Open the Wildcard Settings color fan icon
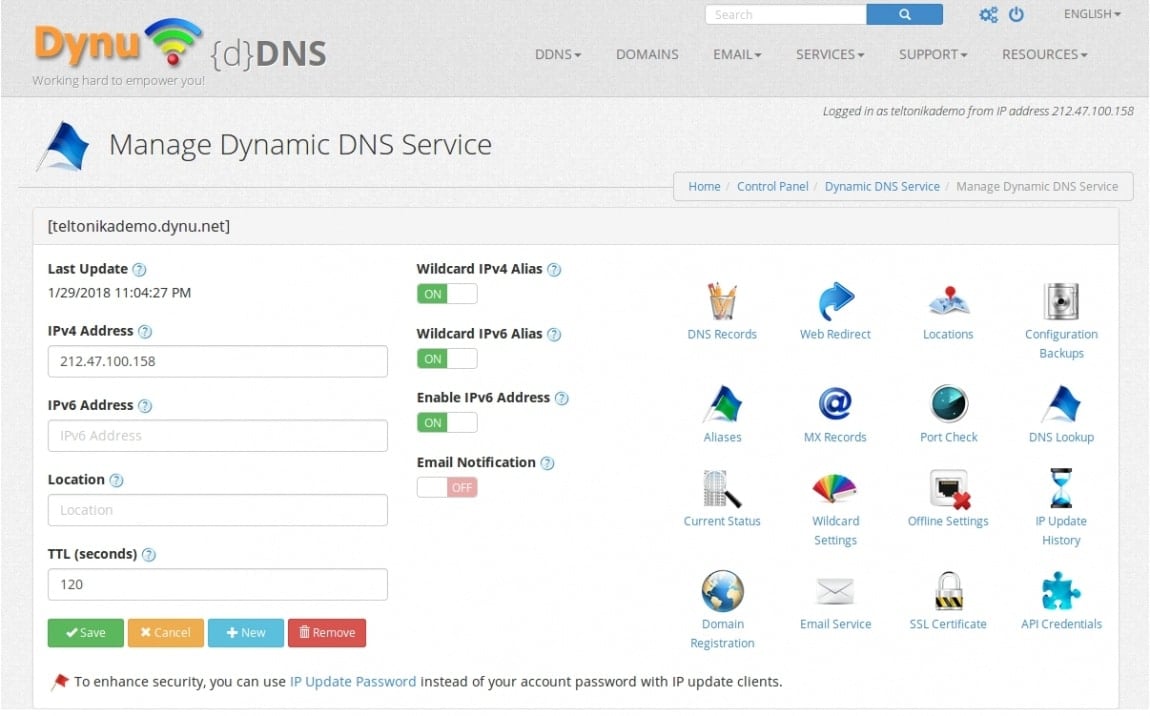This screenshot has width=1150, height=716. point(835,488)
